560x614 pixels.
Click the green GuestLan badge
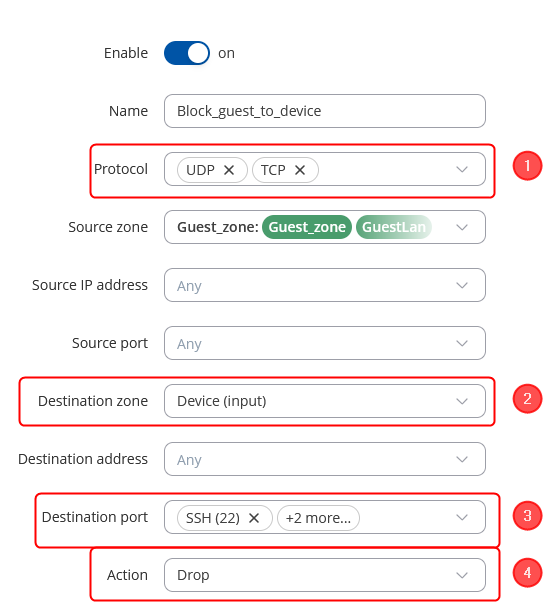[394, 227]
